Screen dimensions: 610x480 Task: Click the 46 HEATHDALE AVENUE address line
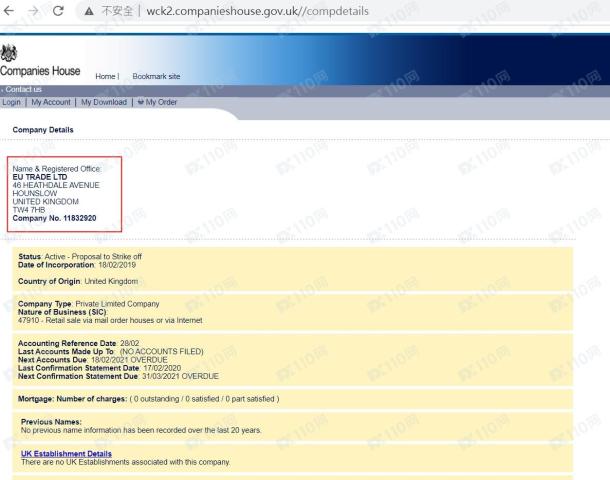click(56, 185)
